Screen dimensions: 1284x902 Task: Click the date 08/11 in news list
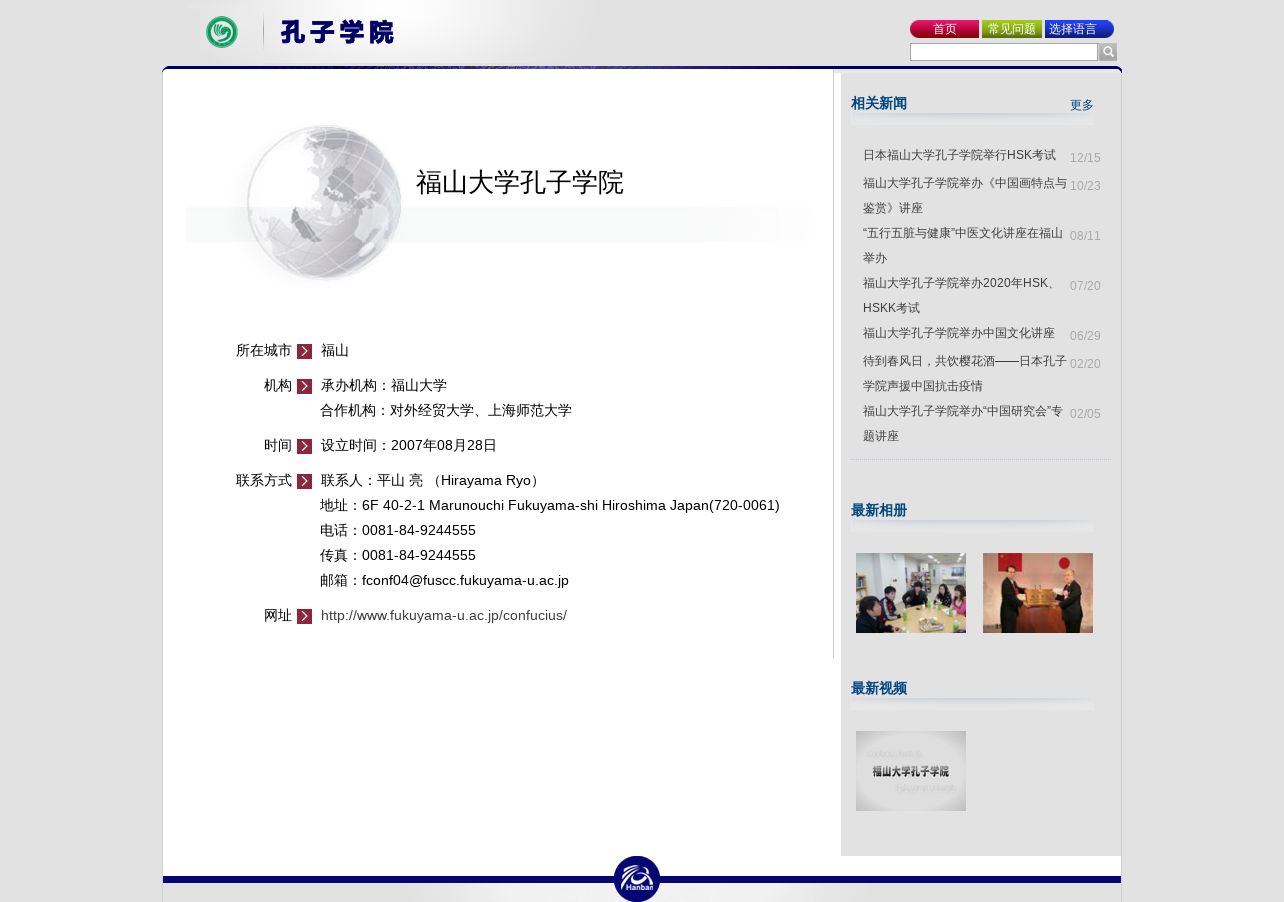click(x=1085, y=236)
